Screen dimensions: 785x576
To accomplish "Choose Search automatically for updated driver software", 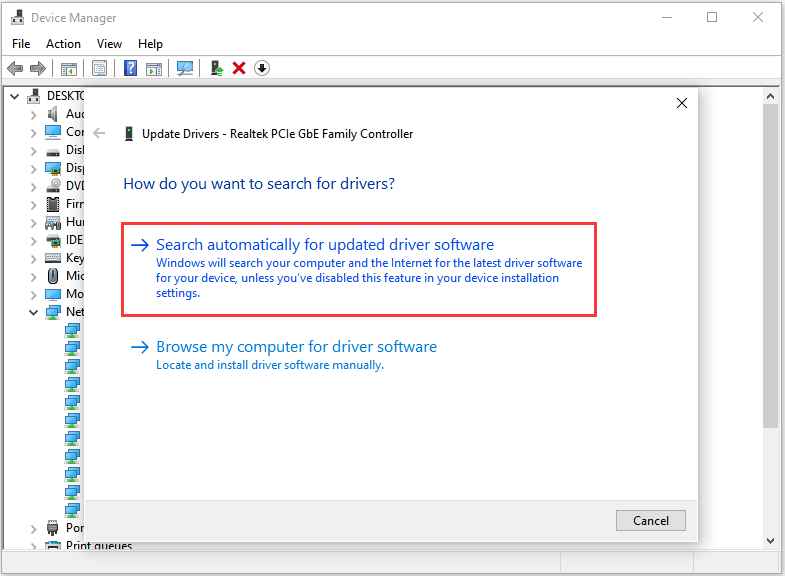I will pos(359,270).
